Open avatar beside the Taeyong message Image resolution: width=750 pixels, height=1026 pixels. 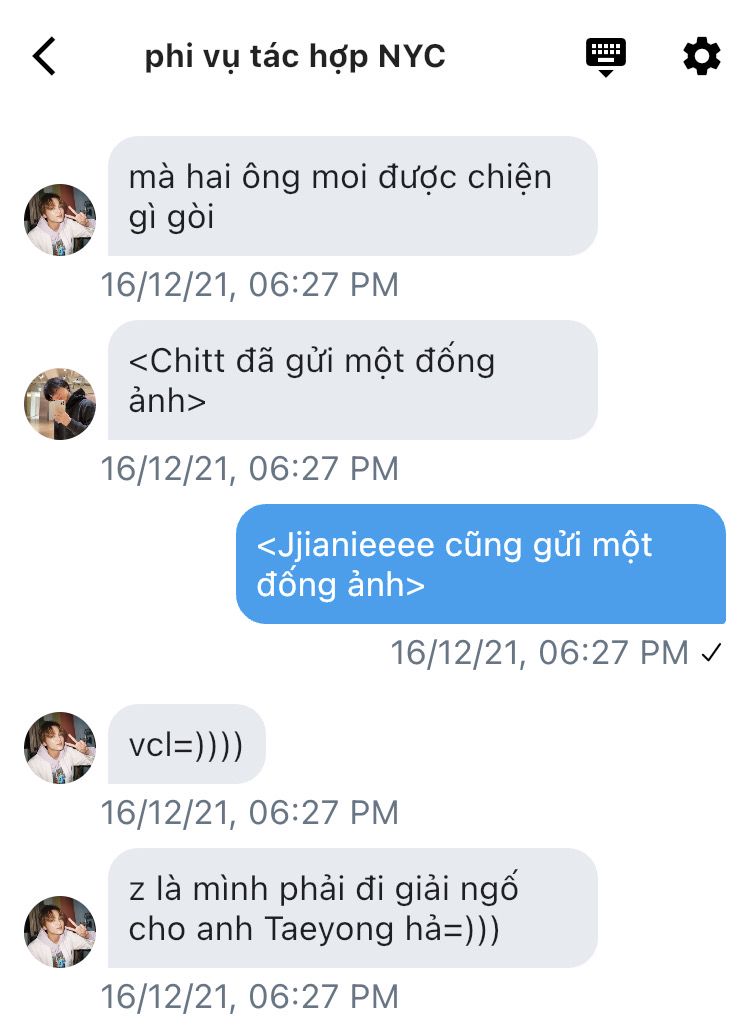click(60, 932)
